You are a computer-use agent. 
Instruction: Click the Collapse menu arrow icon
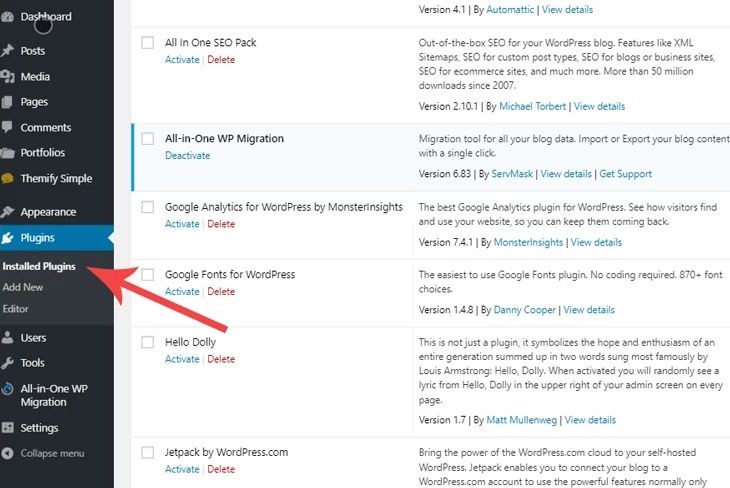tap(7, 453)
